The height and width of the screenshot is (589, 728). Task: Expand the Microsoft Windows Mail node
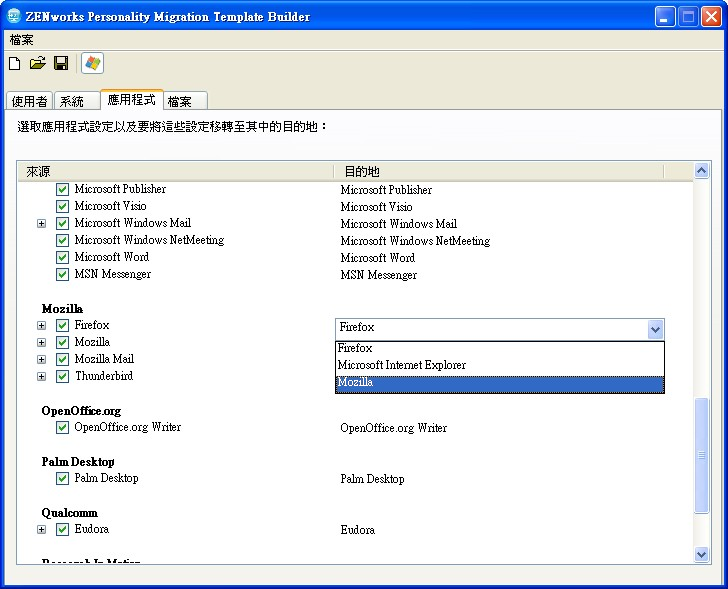(x=41, y=224)
